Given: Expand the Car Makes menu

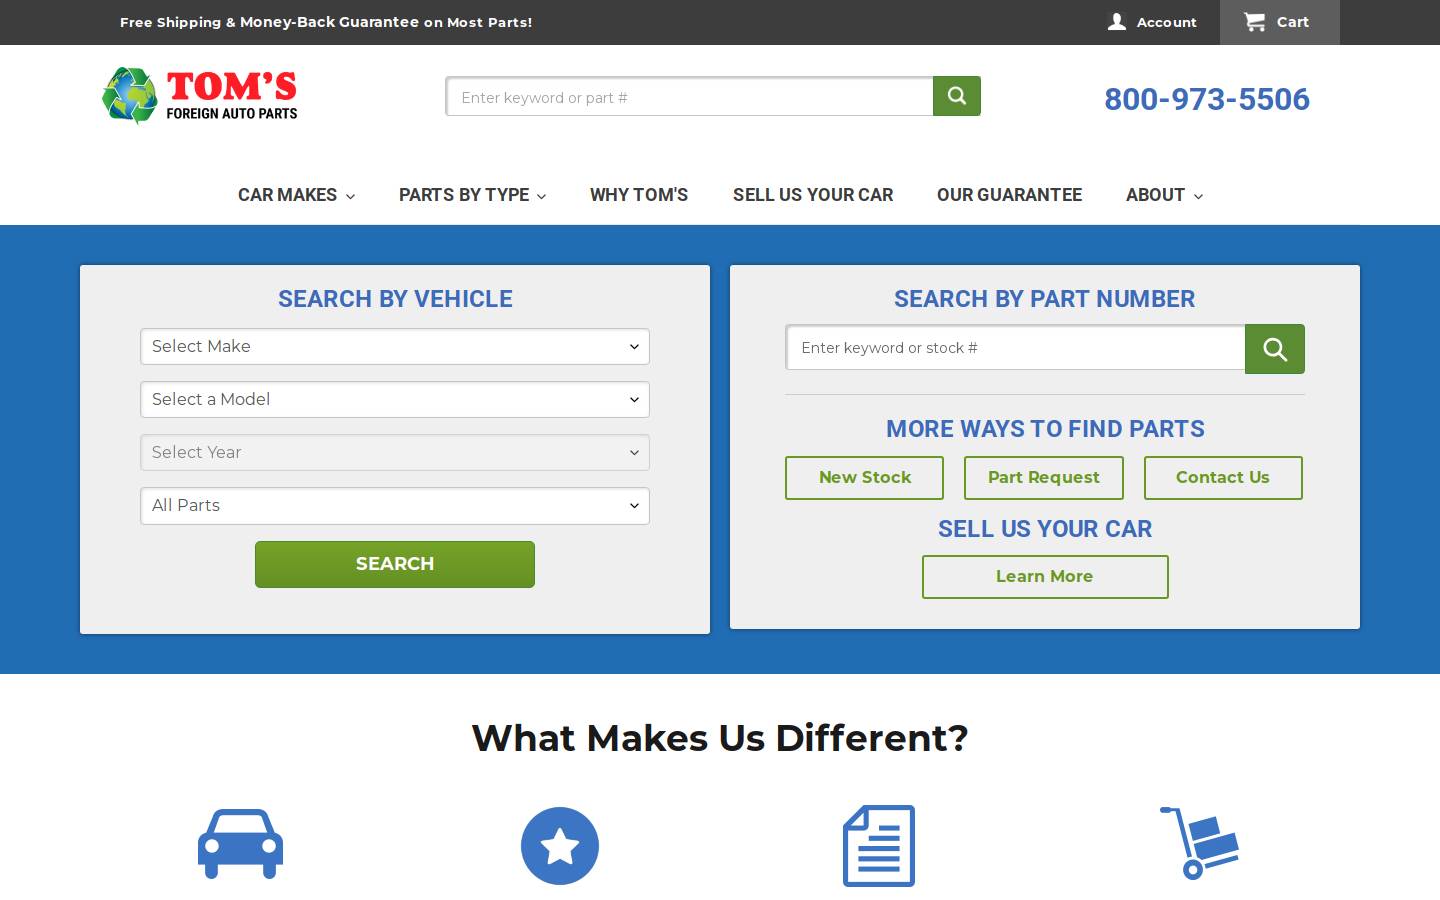Looking at the screenshot, I should click(296, 195).
